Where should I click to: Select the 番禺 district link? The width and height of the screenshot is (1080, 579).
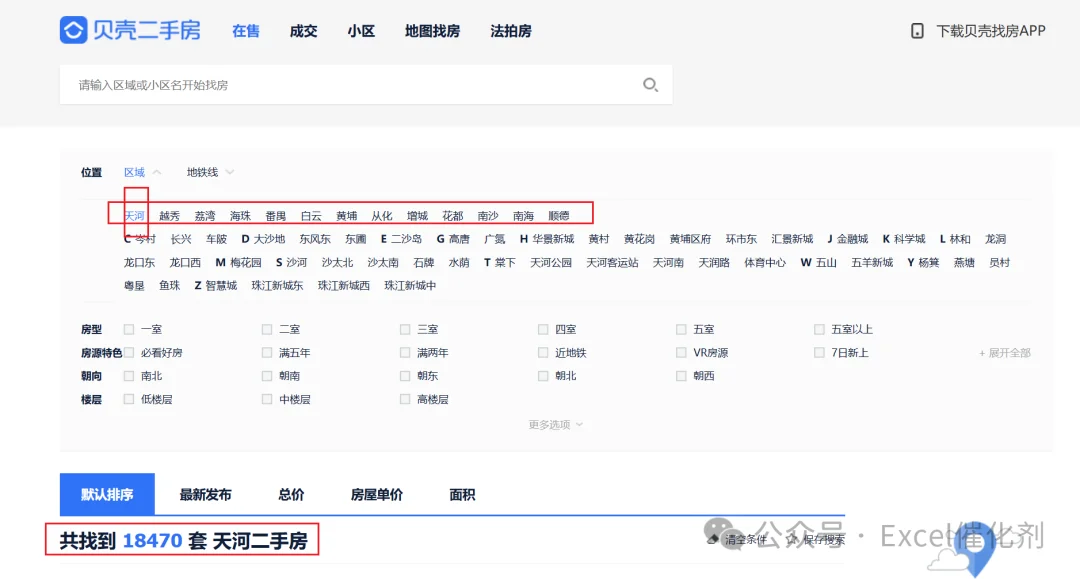pyautogui.click(x=276, y=215)
